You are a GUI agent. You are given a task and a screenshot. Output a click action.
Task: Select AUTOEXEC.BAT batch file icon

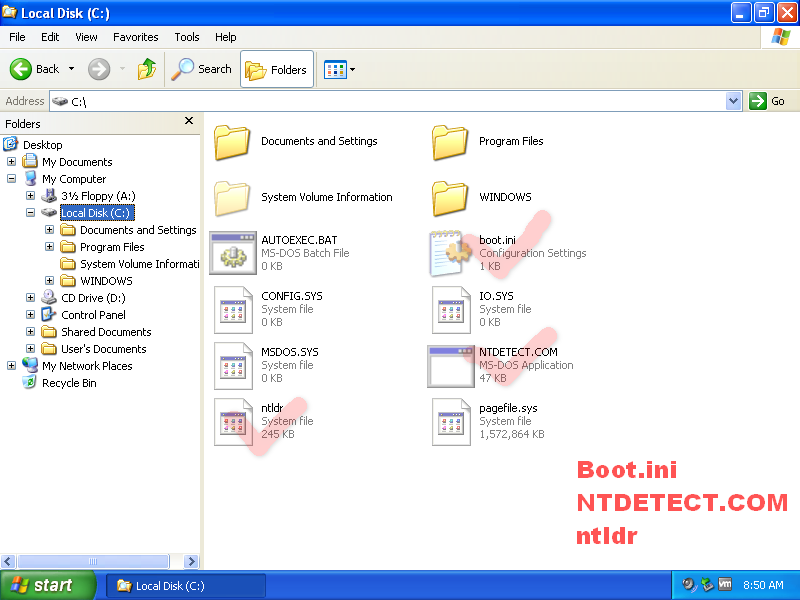233,253
